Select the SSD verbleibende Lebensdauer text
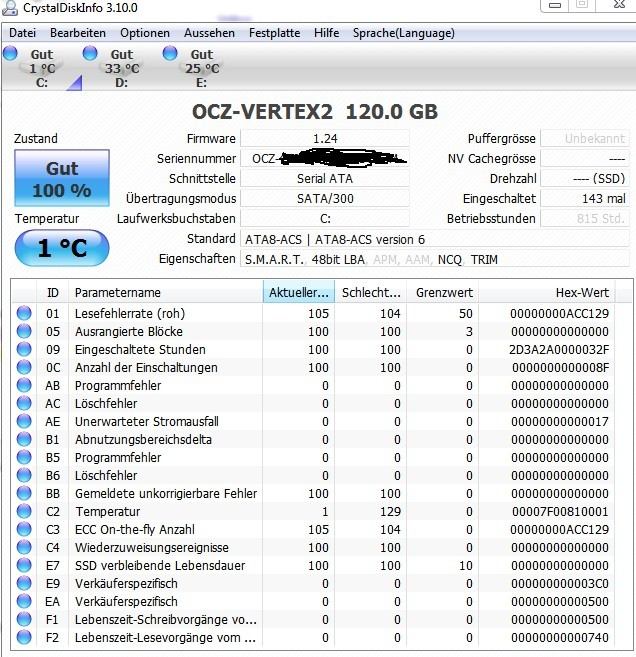Image resolution: width=636 pixels, height=657 pixels. [160, 566]
